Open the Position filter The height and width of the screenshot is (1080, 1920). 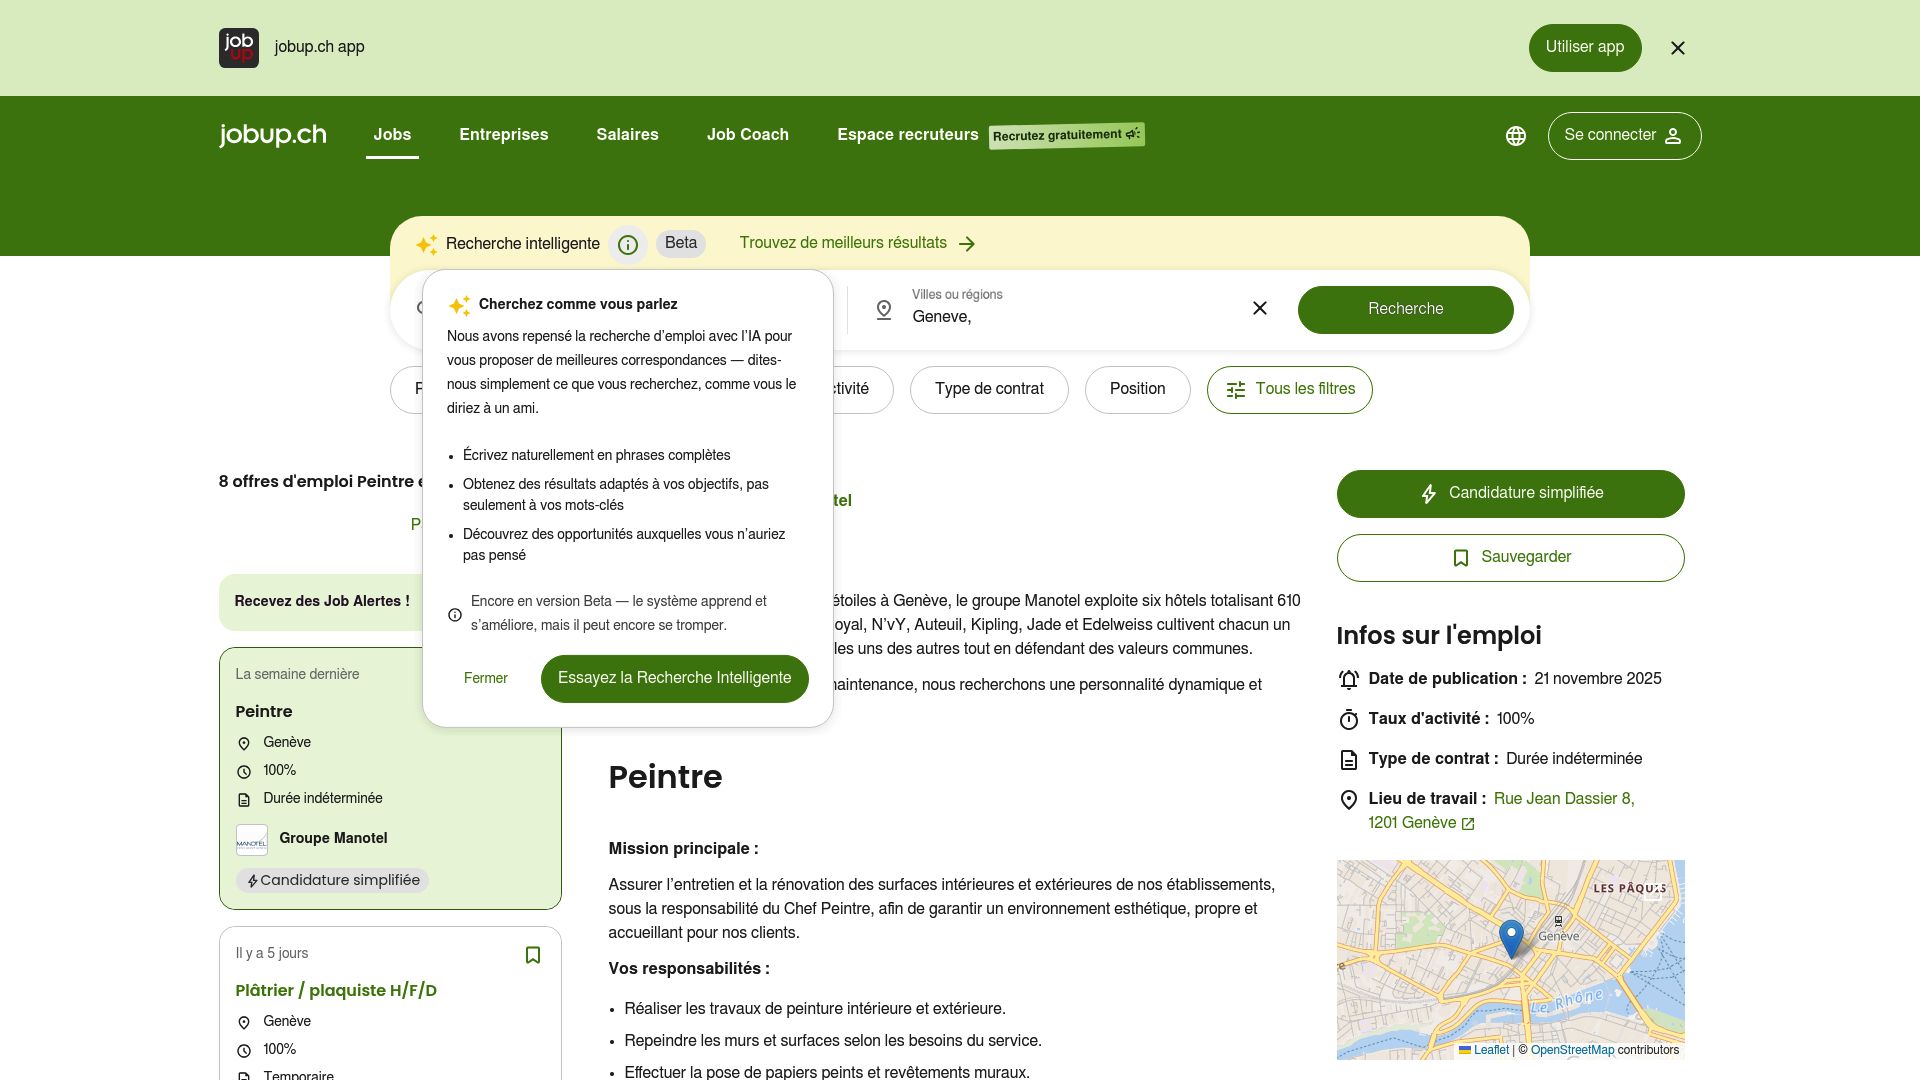1137,389
